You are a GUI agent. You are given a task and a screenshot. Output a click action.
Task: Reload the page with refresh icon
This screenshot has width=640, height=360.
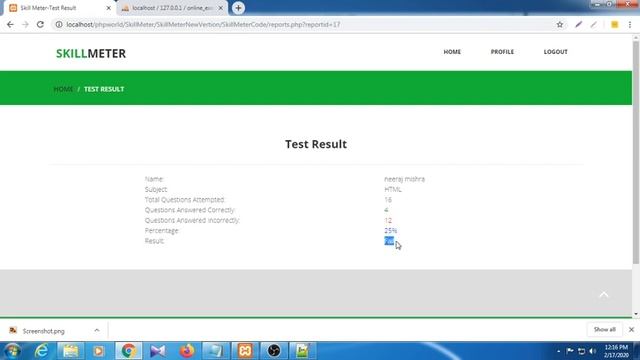click(40, 24)
